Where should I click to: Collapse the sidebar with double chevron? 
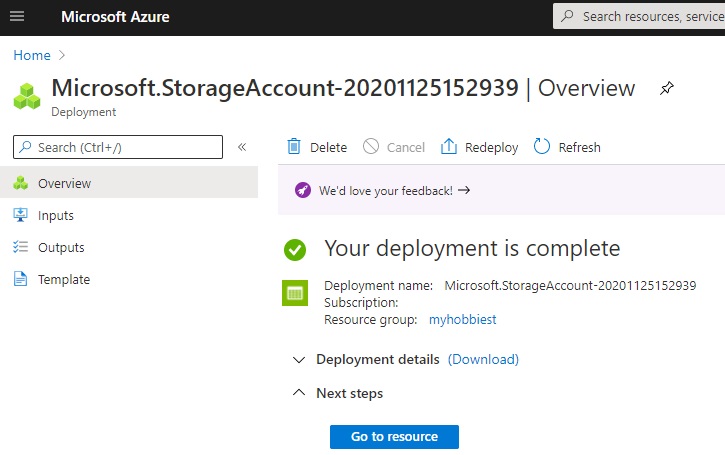coord(242,147)
